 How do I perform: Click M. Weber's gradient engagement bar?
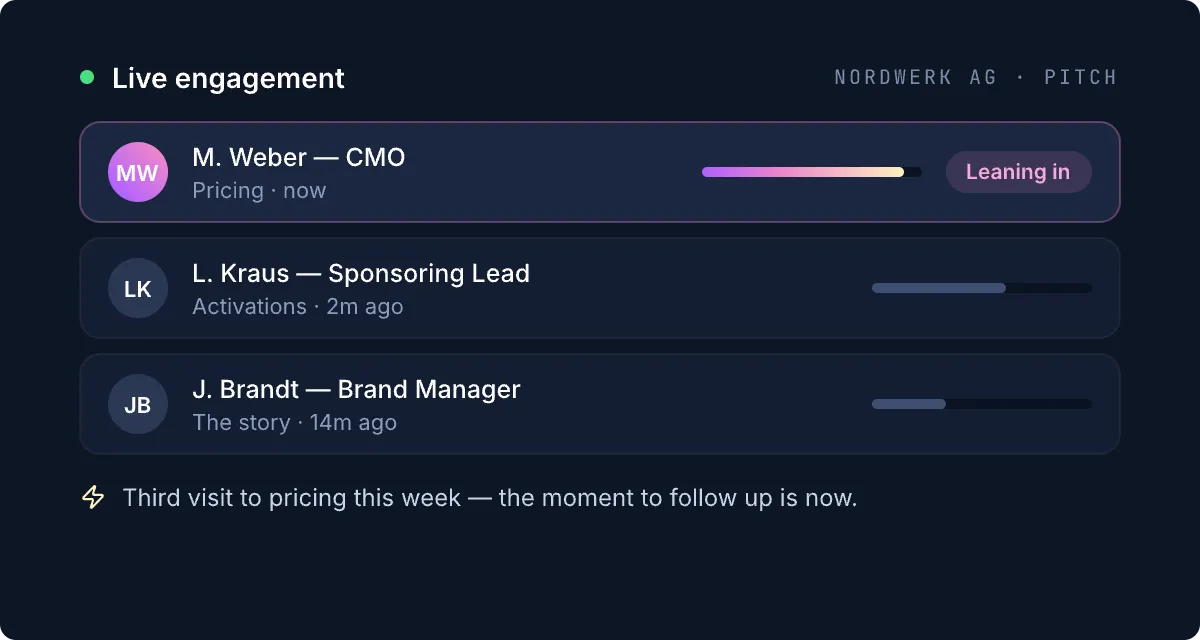point(812,172)
